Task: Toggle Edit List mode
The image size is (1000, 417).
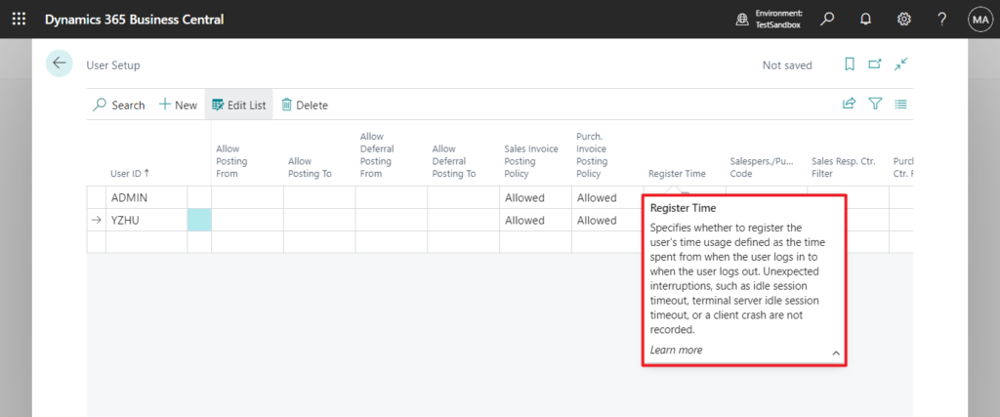Action: click(x=239, y=105)
